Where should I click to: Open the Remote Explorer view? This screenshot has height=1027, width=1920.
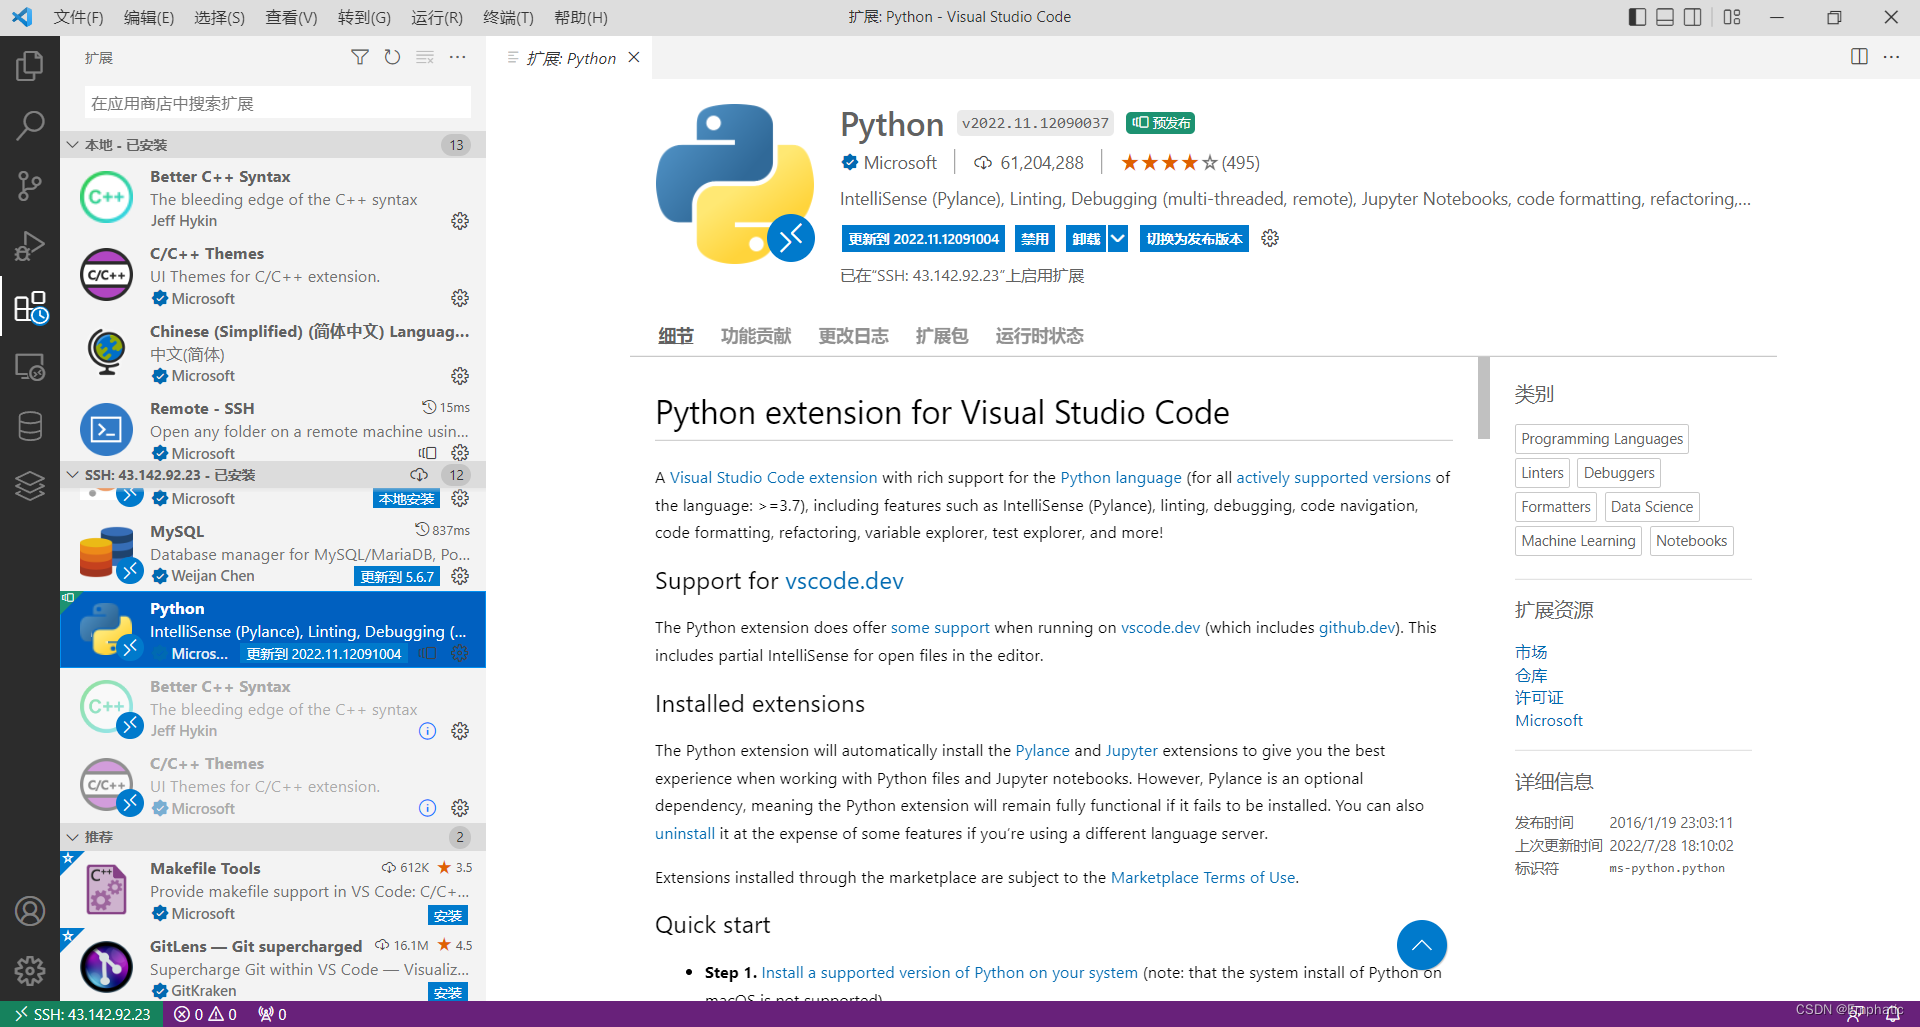click(30, 367)
